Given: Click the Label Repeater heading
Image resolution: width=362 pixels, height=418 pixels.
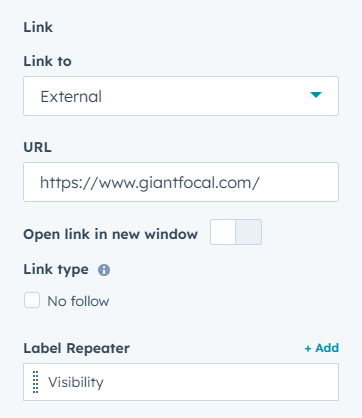Looking at the screenshot, I should coord(76,348).
